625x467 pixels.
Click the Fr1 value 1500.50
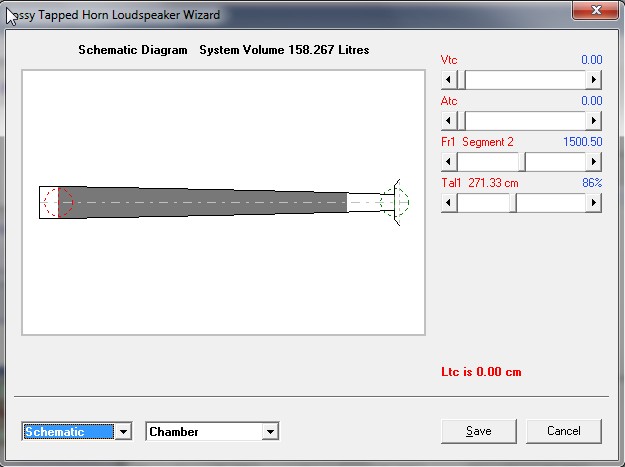coord(582,142)
